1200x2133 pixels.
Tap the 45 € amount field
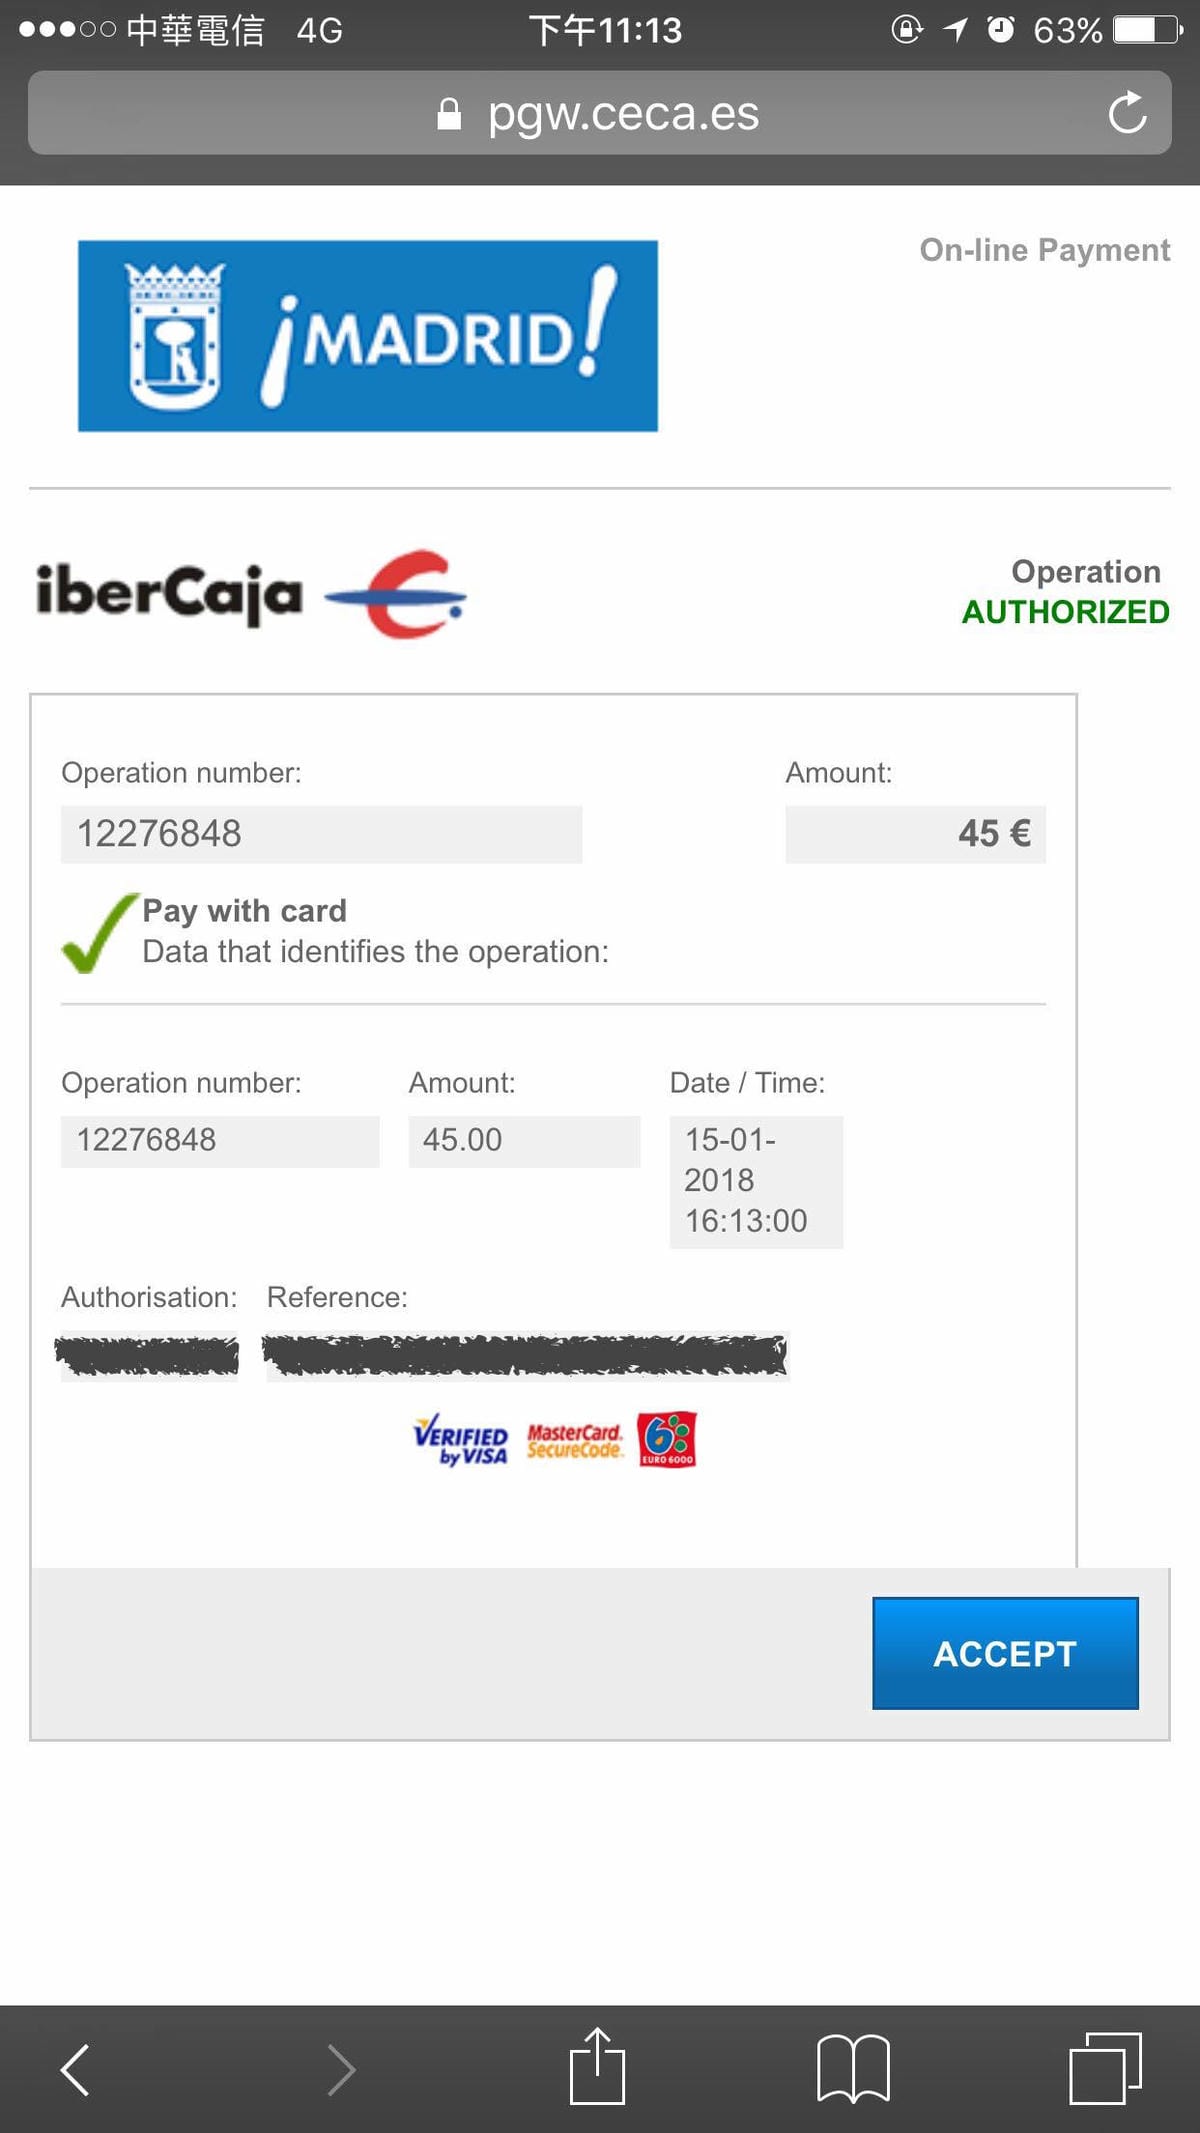click(915, 834)
